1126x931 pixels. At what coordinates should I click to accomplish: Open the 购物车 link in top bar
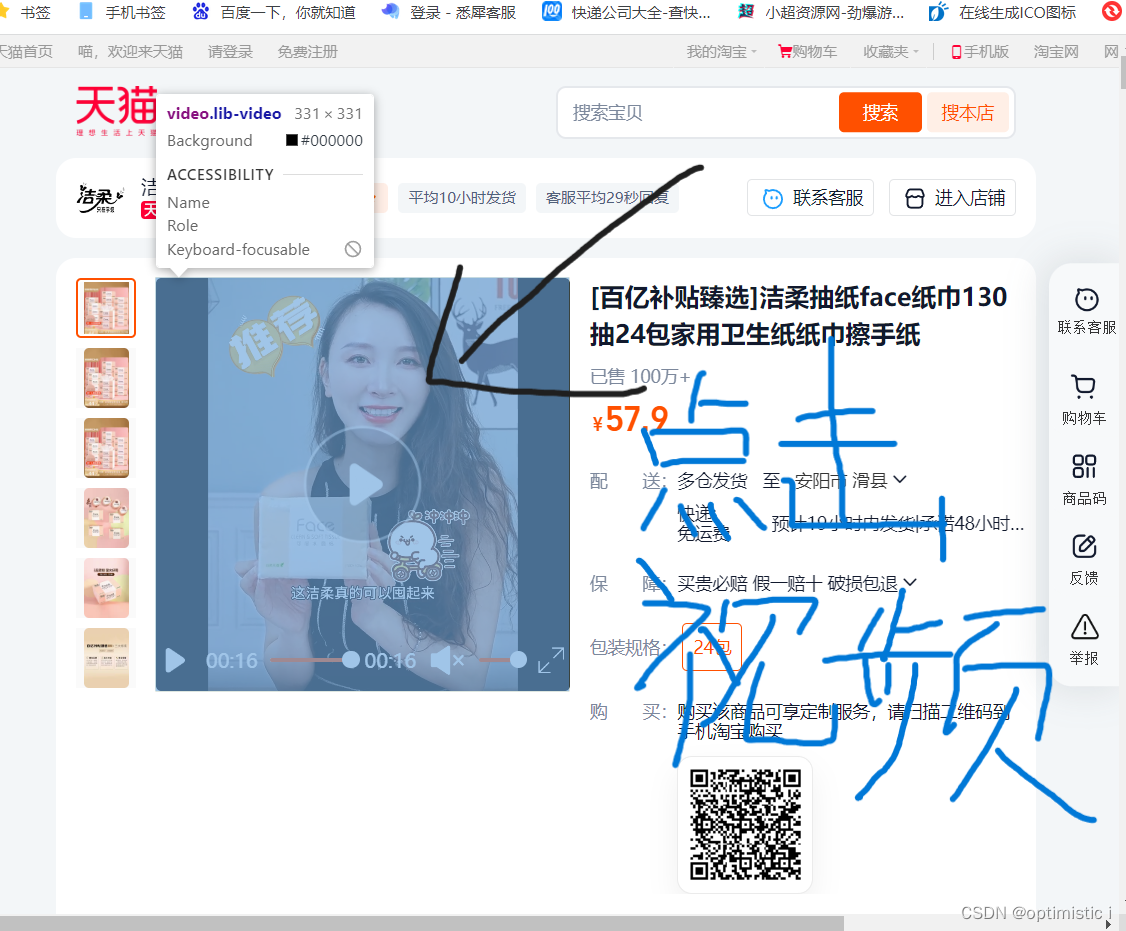pos(808,52)
